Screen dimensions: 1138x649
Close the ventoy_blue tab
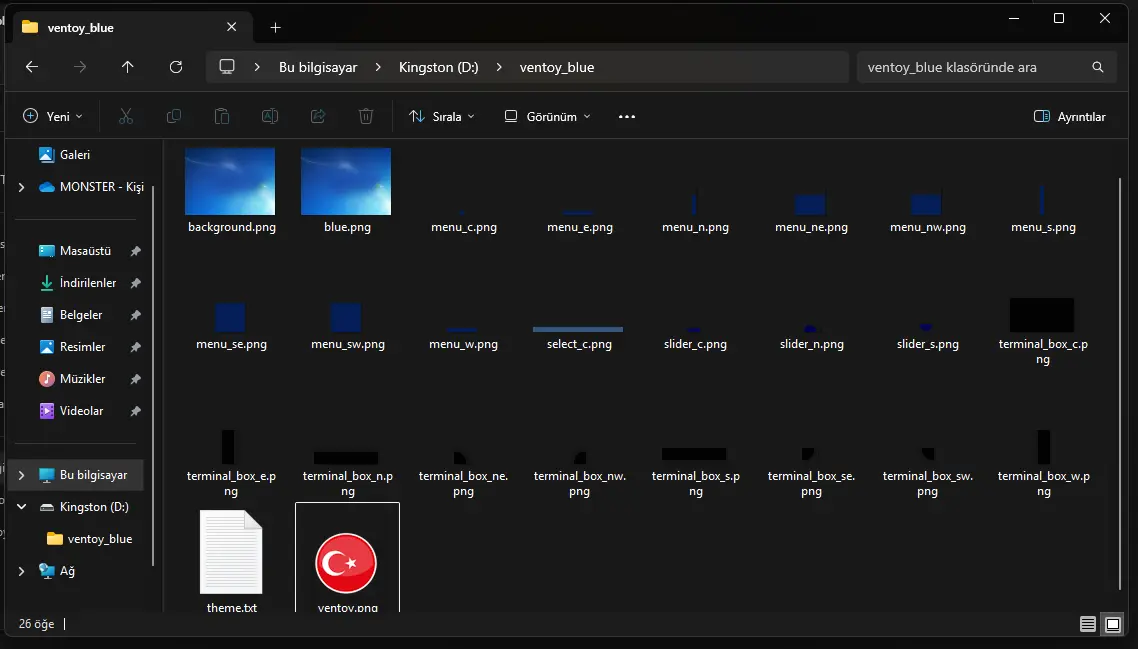pyautogui.click(x=232, y=27)
